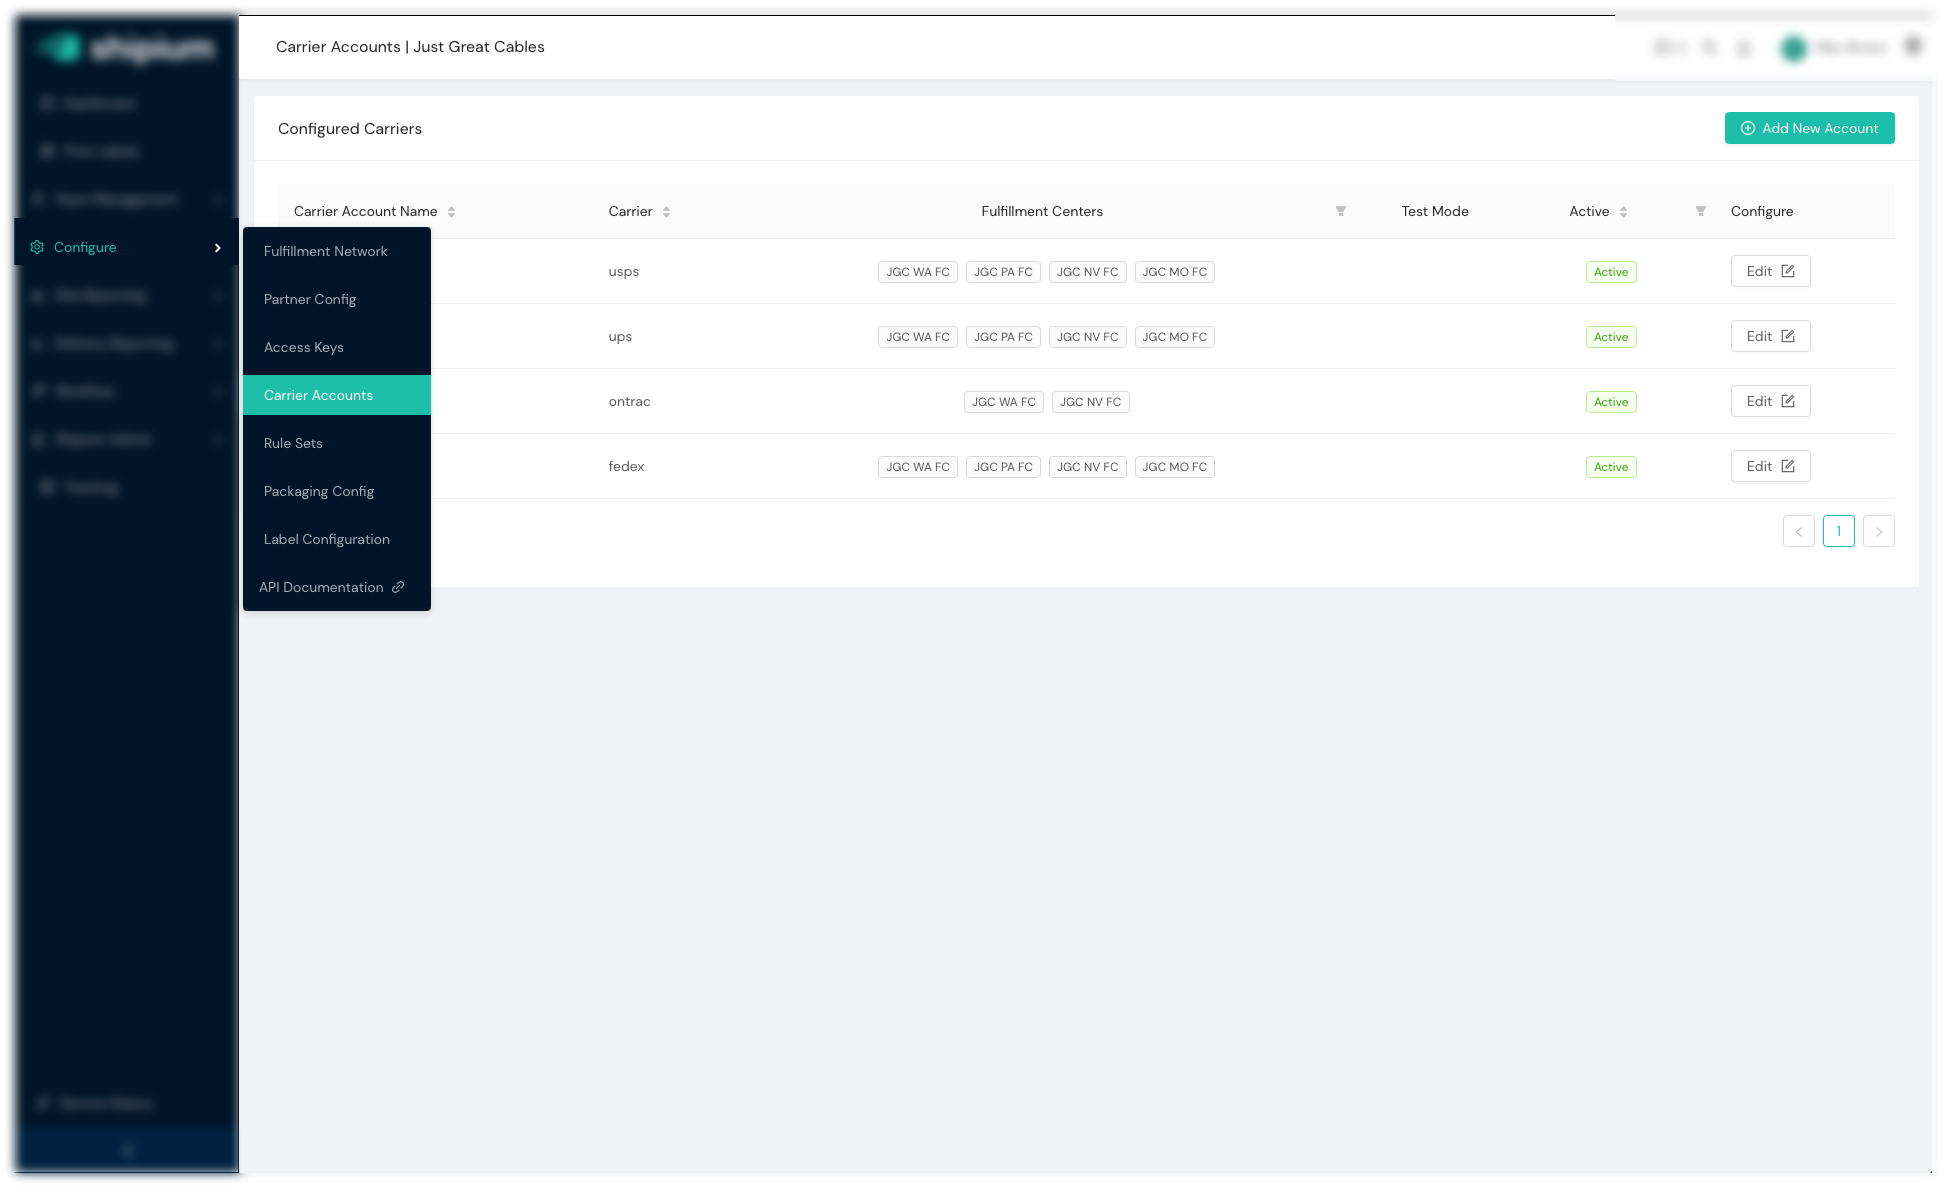Click the Active column filter icon
This screenshot has height=1188, width=1948.
coord(1700,211)
